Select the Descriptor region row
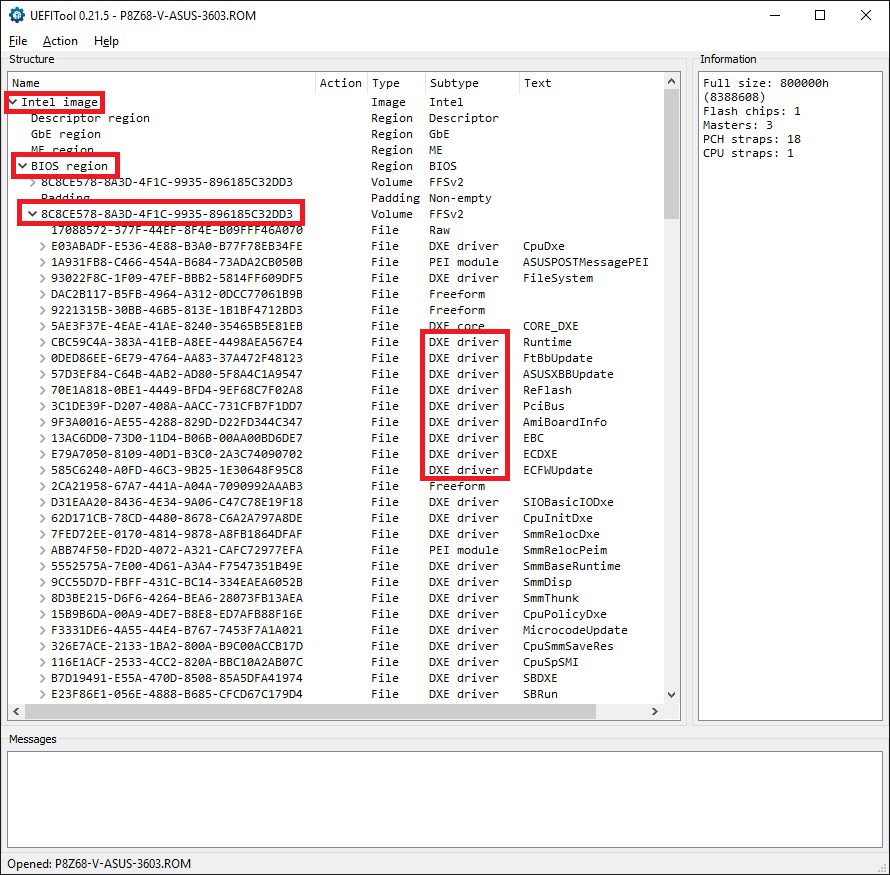Image resolution: width=890 pixels, height=875 pixels. pos(90,118)
